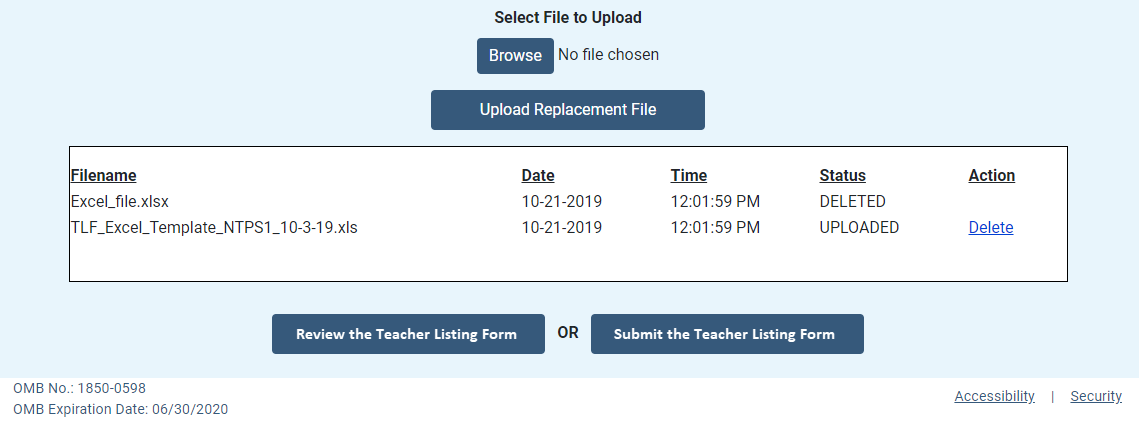Click the Action column header
Image resolution: width=1139 pixels, height=432 pixels.
click(991, 176)
